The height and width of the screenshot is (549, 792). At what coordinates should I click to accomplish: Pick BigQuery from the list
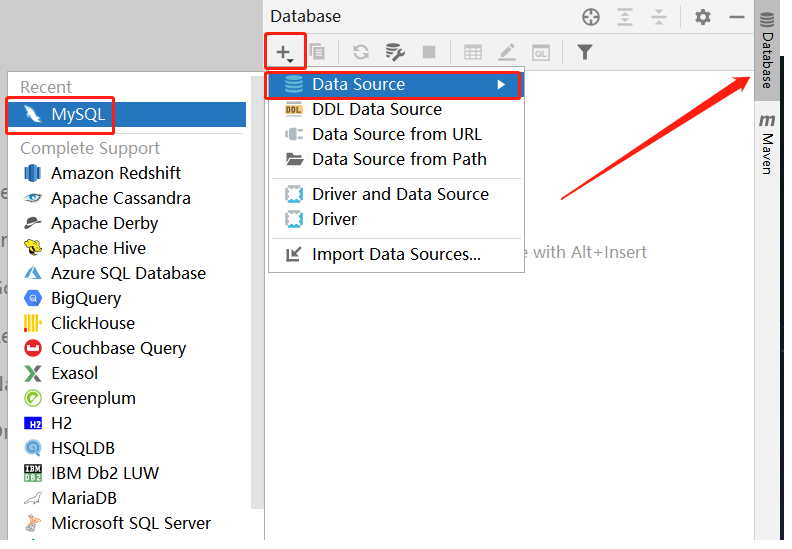click(126, 298)
